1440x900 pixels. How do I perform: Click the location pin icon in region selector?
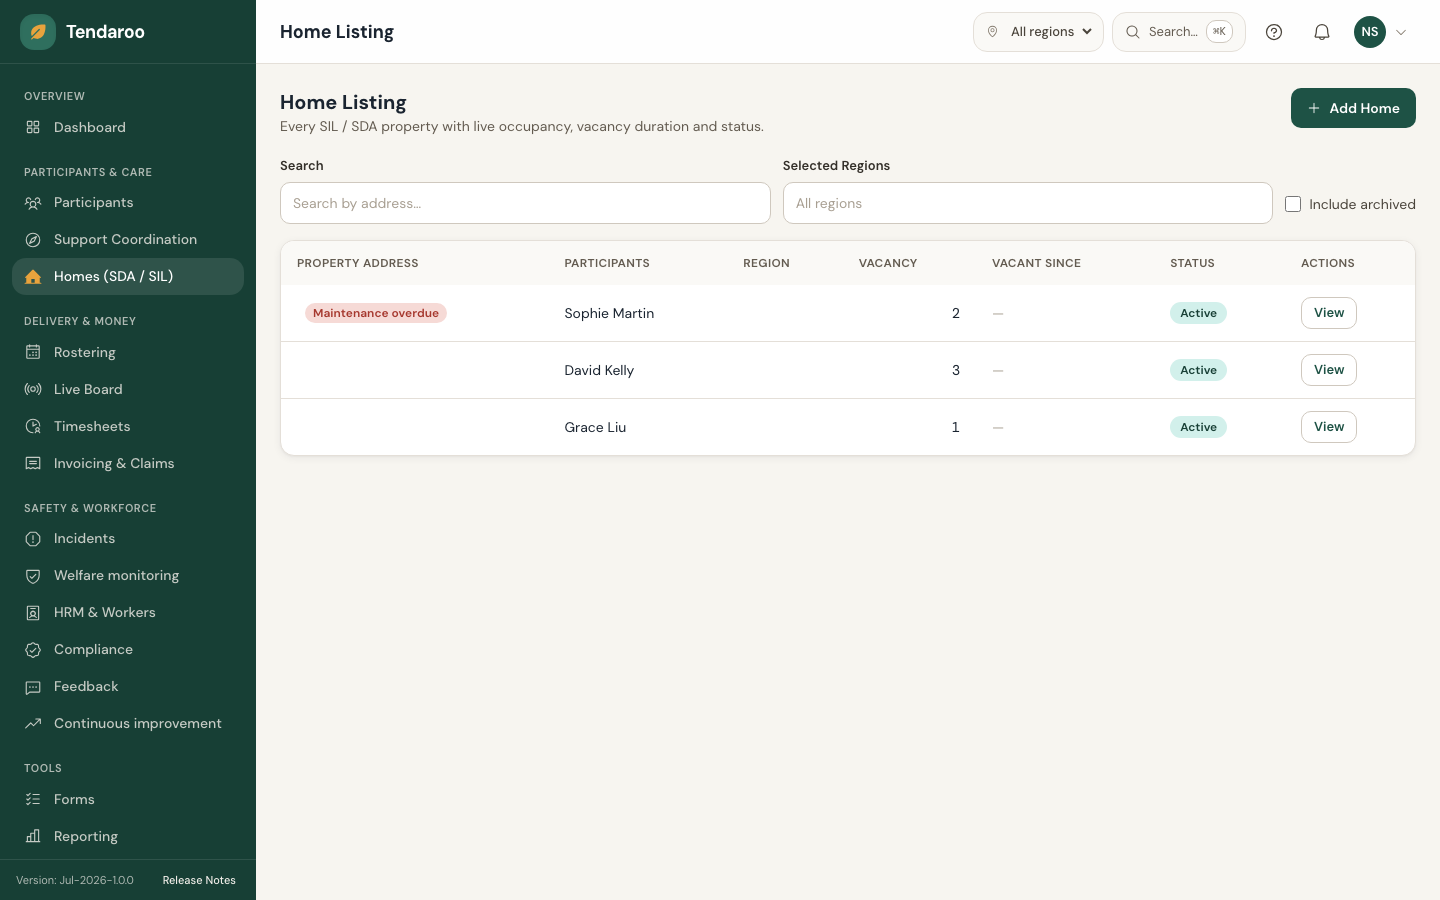coord(992,32)
